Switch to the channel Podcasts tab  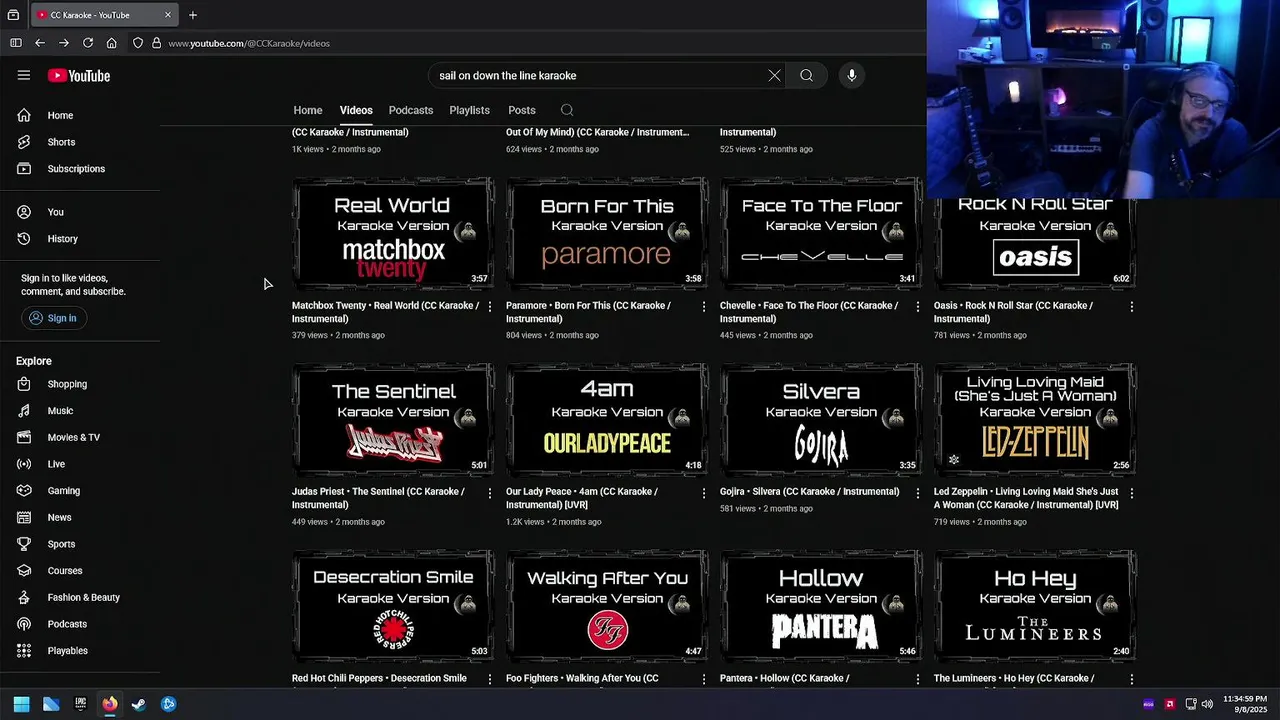click(x=411, y=110)
